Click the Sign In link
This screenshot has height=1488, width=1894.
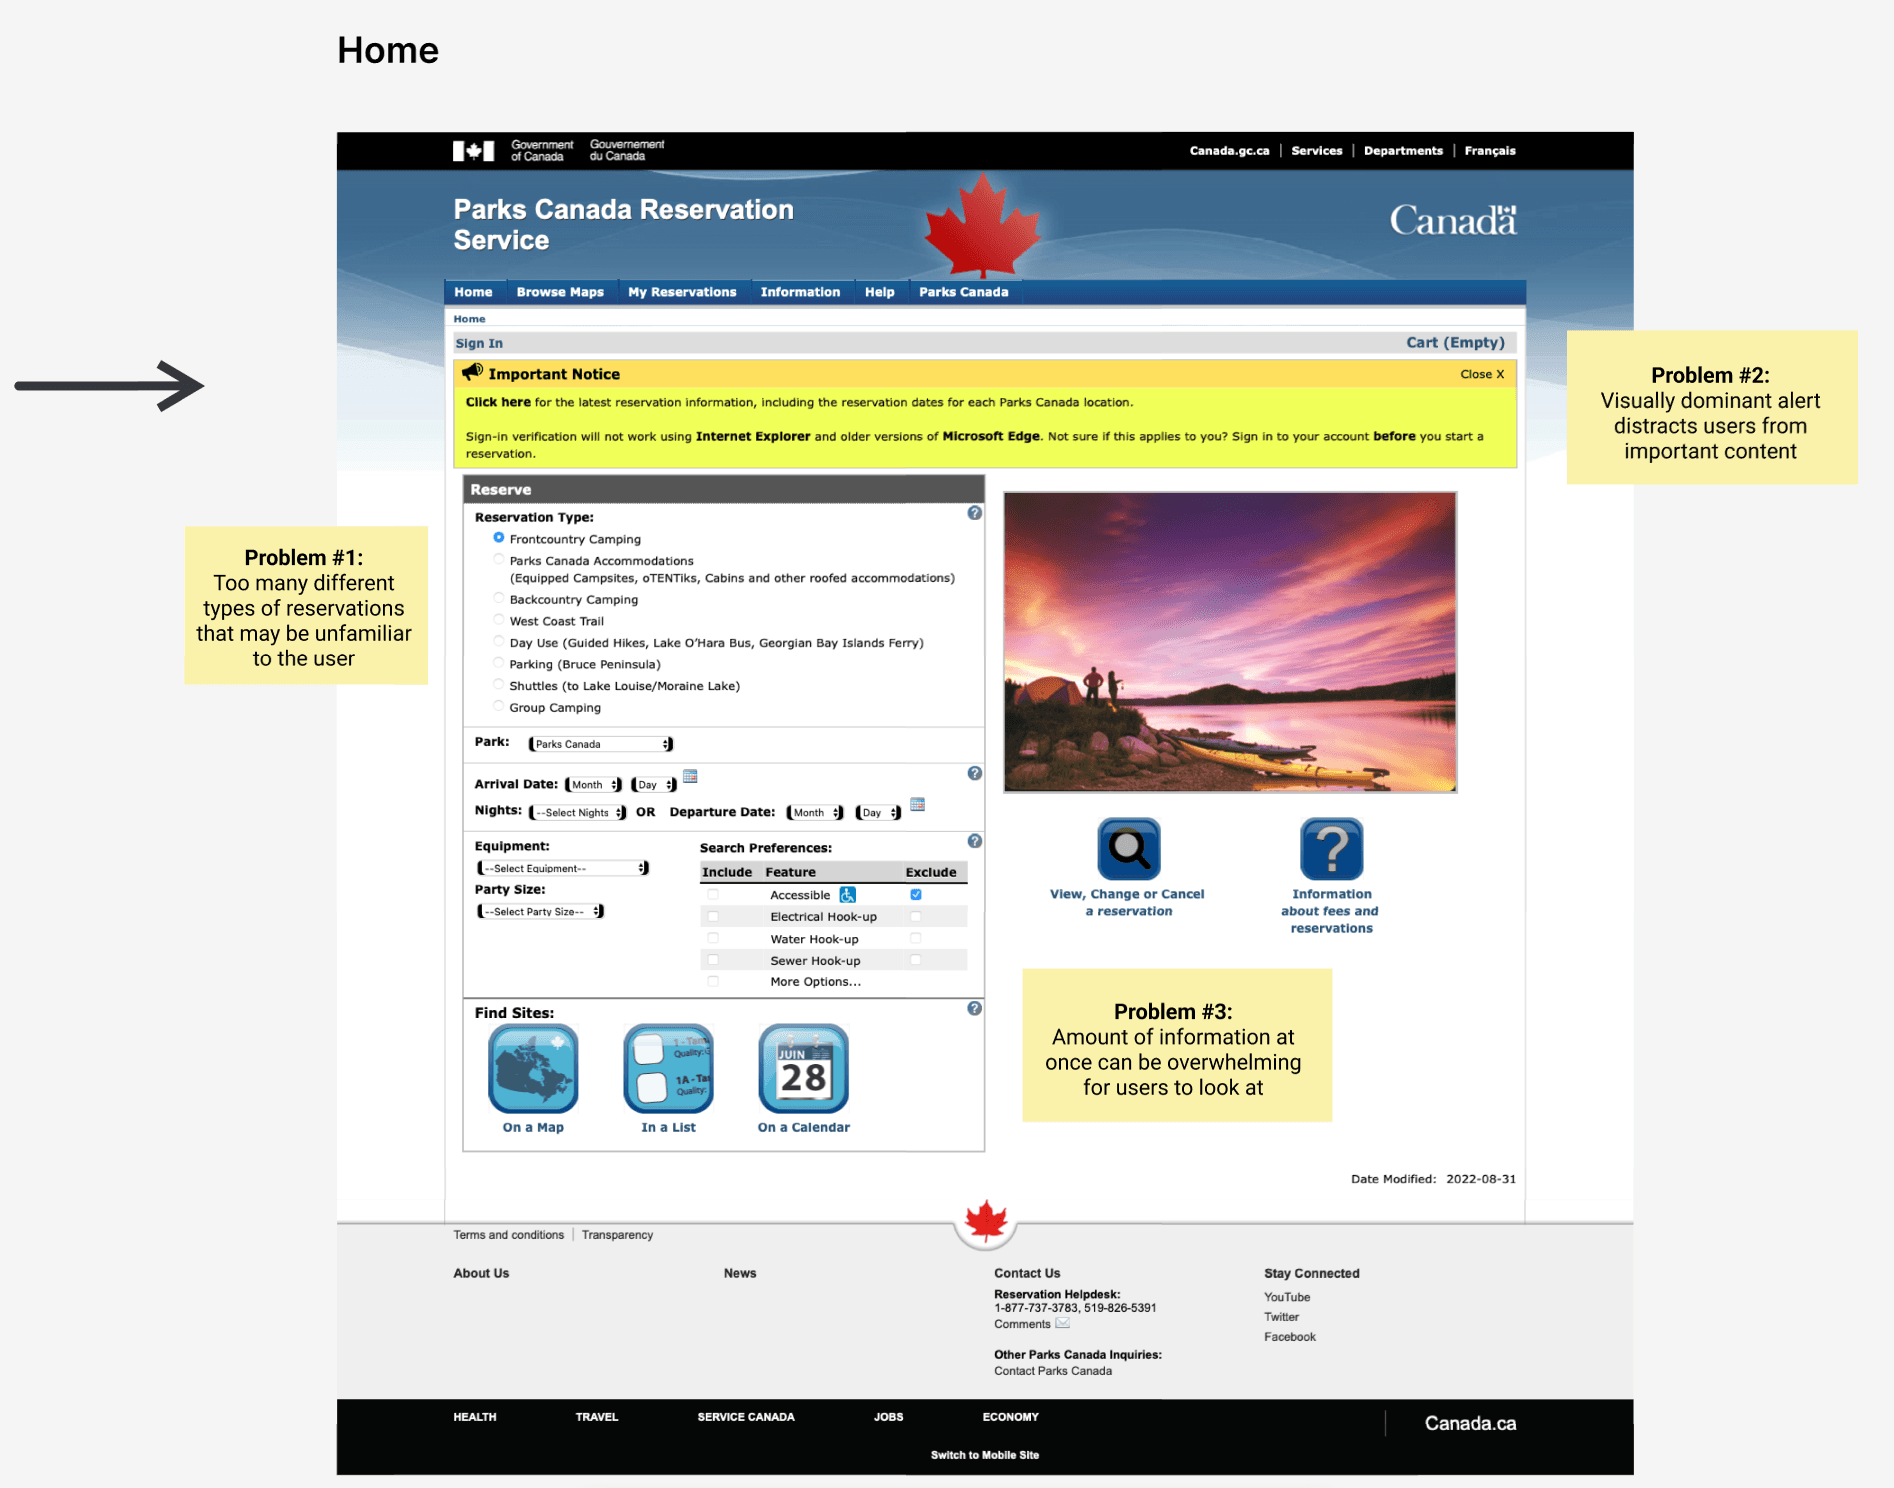click(479, 343)
